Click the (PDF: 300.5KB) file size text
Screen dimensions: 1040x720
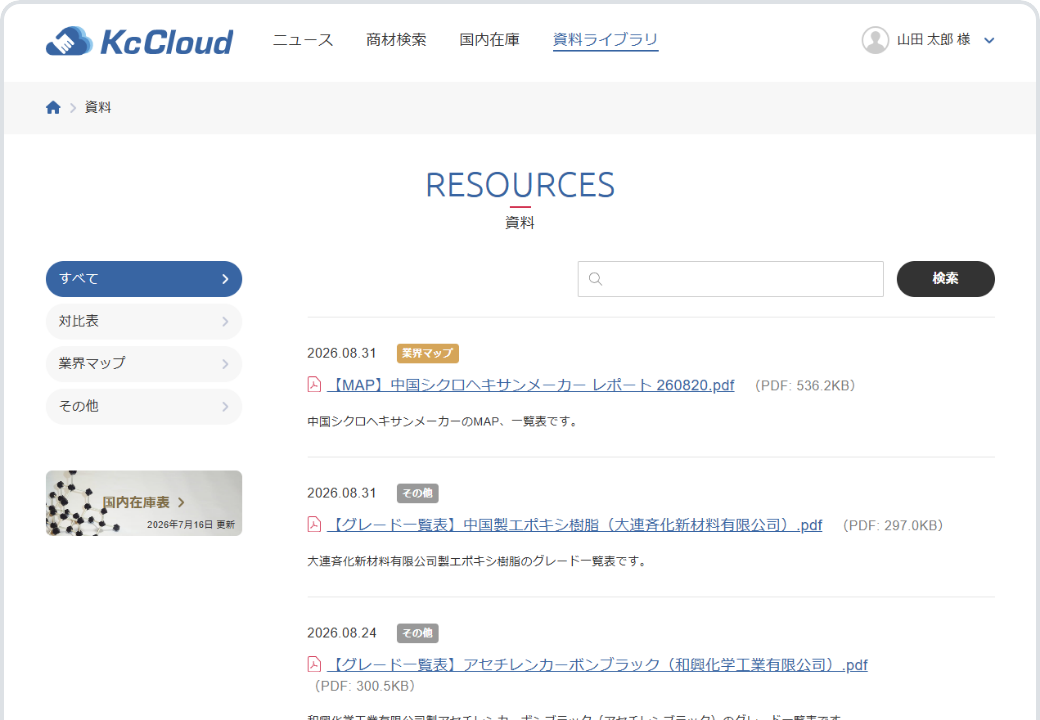pos(365,686)
